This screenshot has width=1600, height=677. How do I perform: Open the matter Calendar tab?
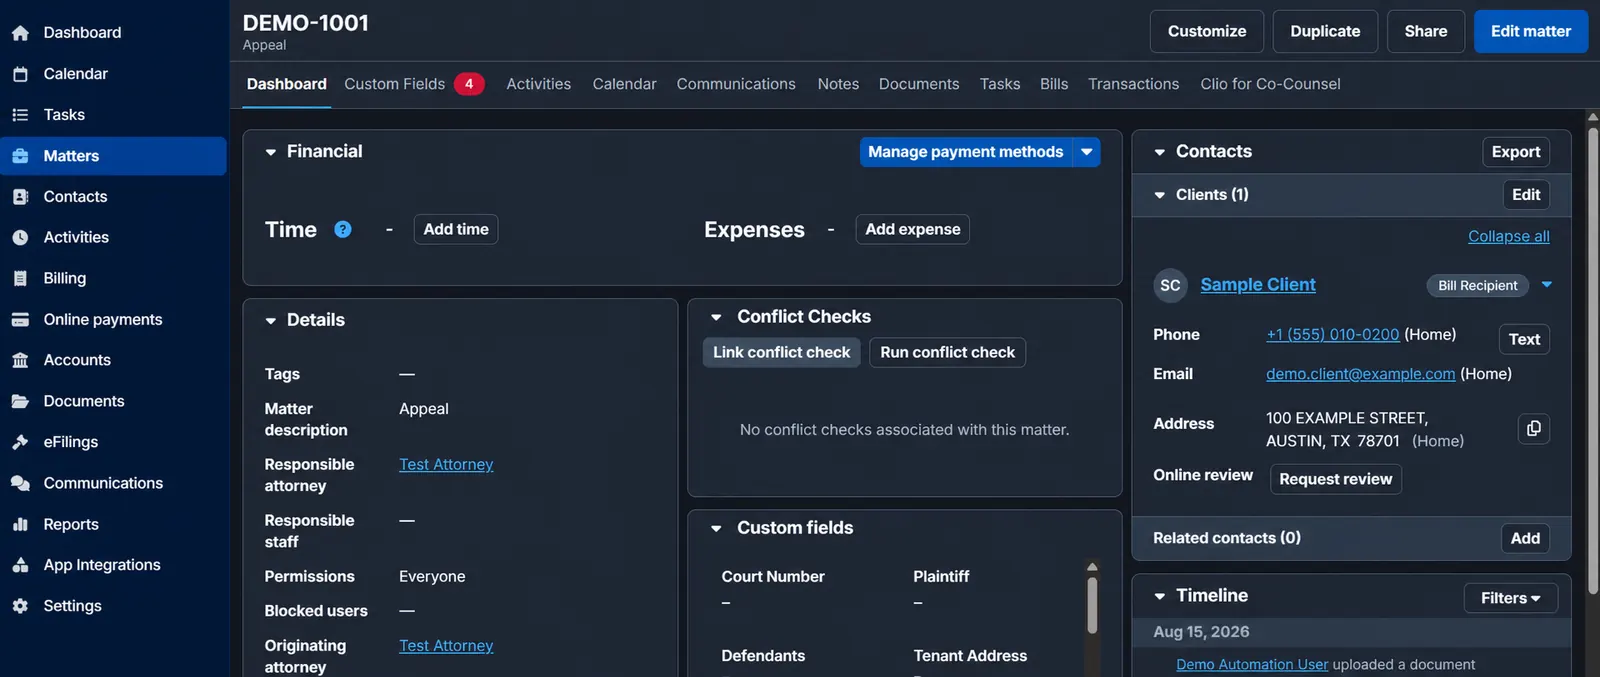[x=624, y=84]
